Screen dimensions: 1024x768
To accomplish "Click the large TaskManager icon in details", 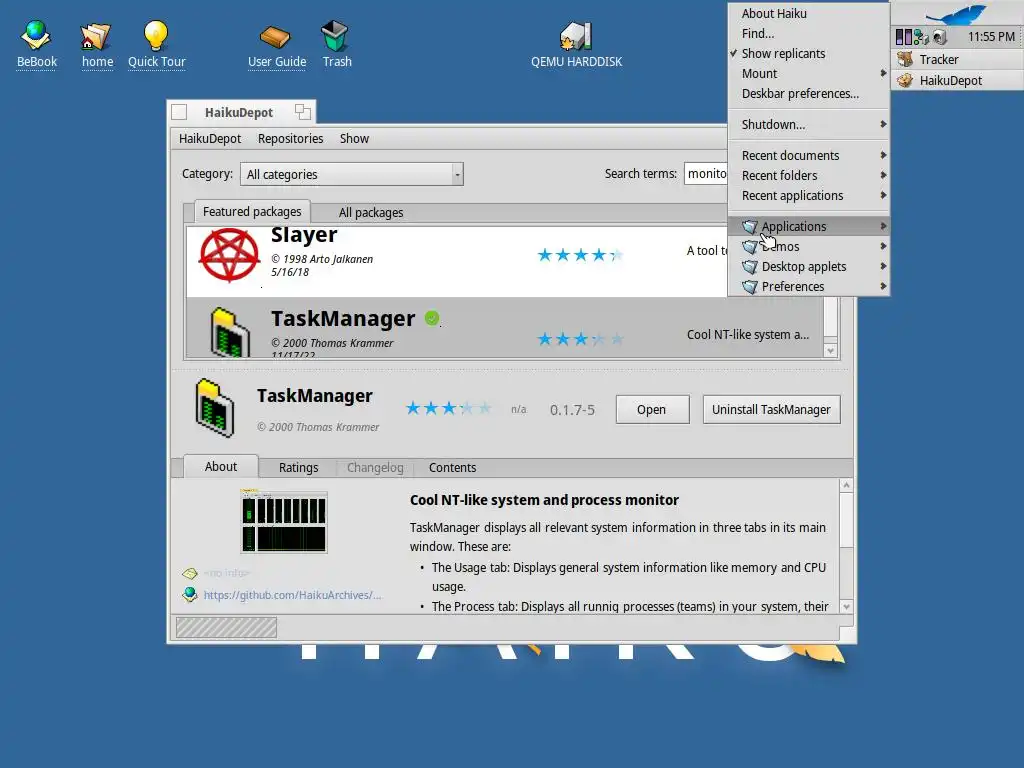I will pyautogui.click(x=214, y=408).
